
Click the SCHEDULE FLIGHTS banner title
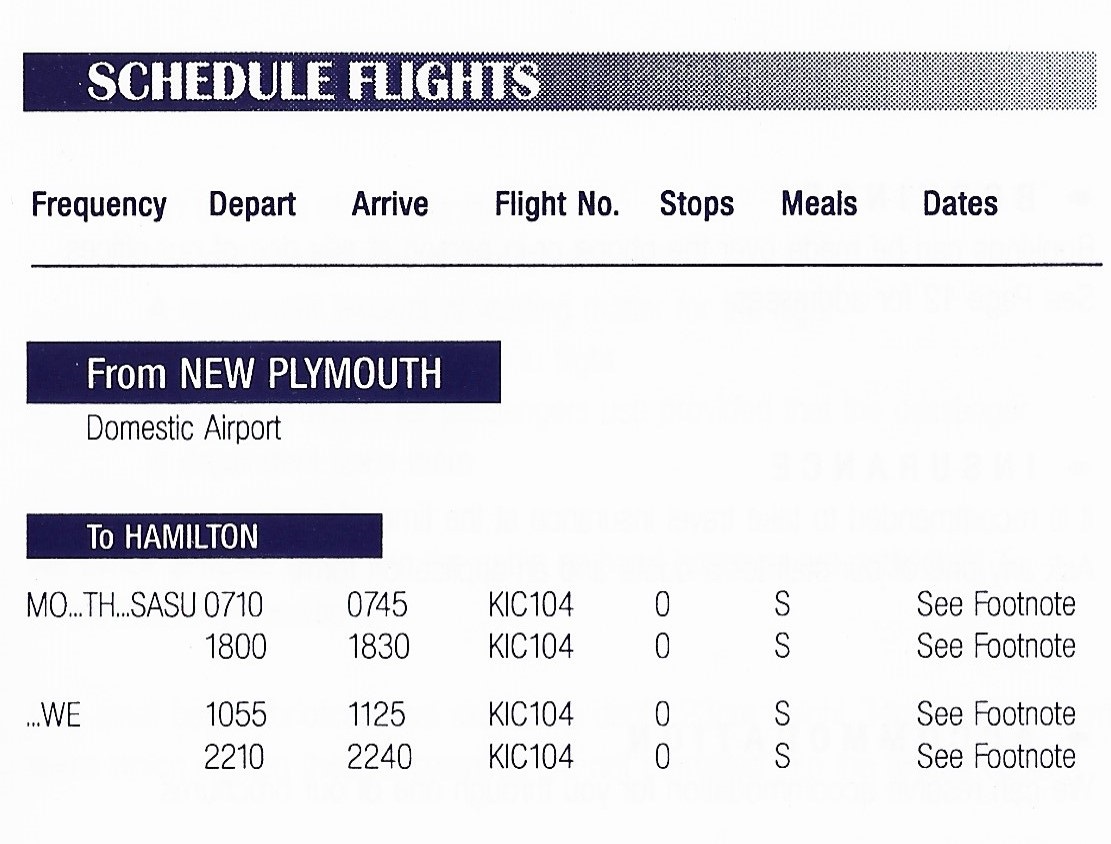(x=312, y=81)
